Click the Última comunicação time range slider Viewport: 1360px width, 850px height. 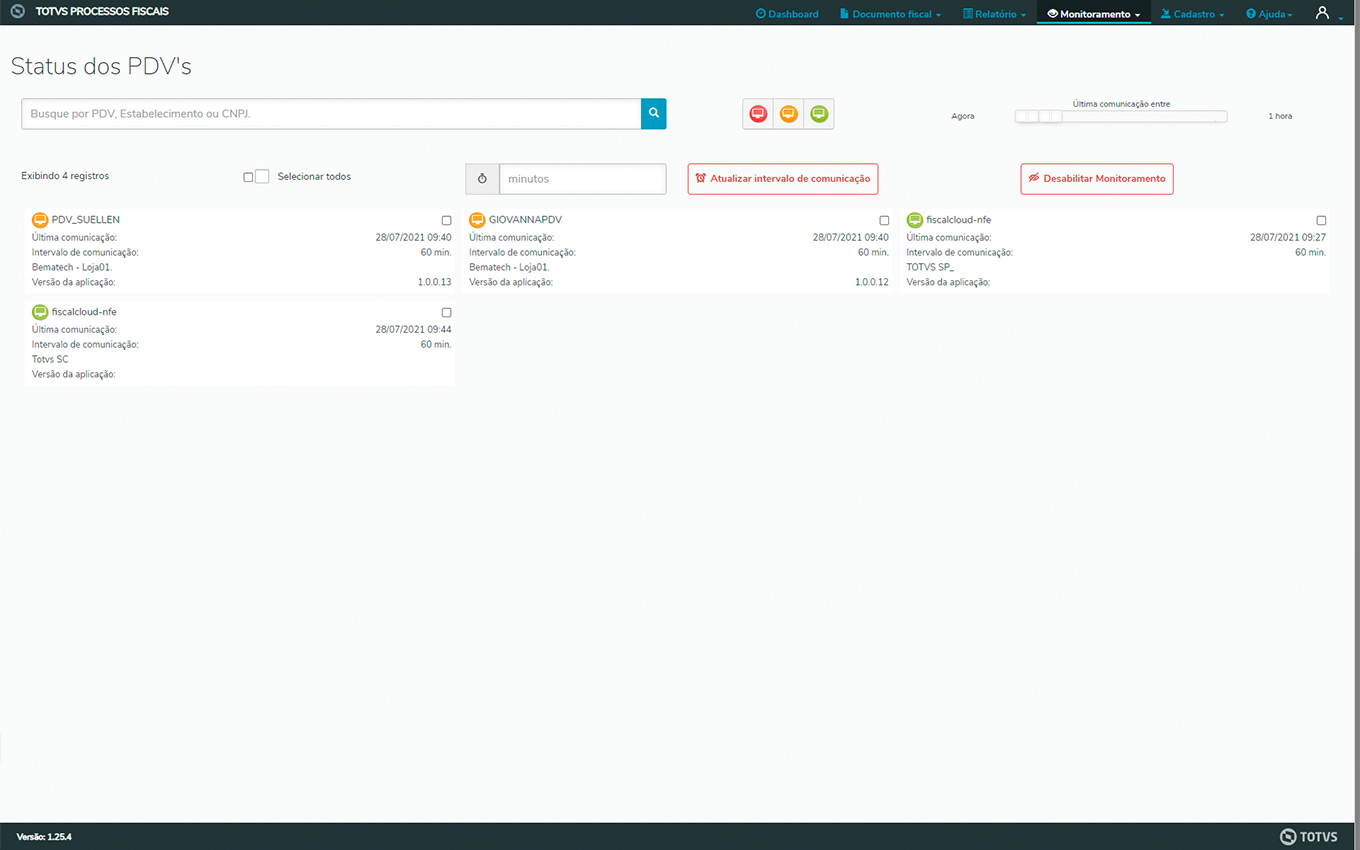click(x=1120, y=117)
